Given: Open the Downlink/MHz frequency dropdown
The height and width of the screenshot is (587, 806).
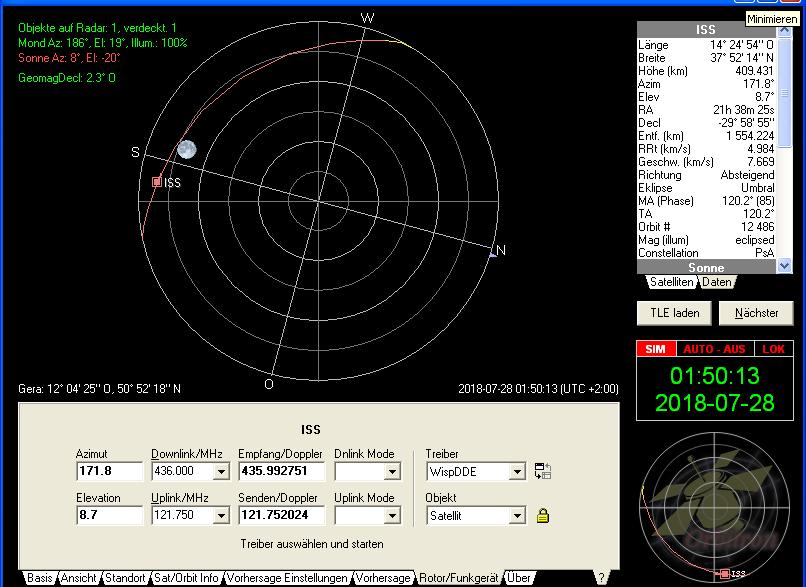Looking at the screenshot, I should click(x=221, y=471).
